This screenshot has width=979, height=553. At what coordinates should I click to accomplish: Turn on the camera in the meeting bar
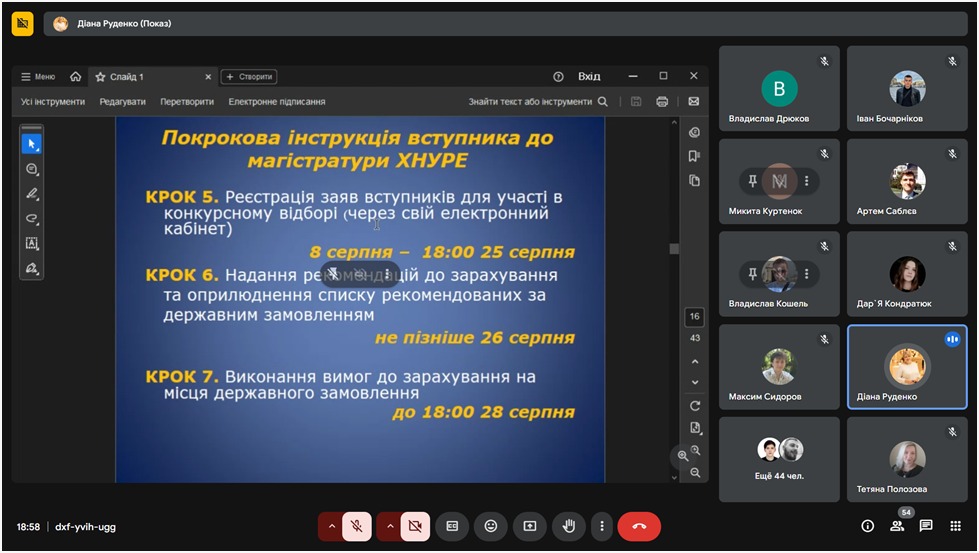415,526
